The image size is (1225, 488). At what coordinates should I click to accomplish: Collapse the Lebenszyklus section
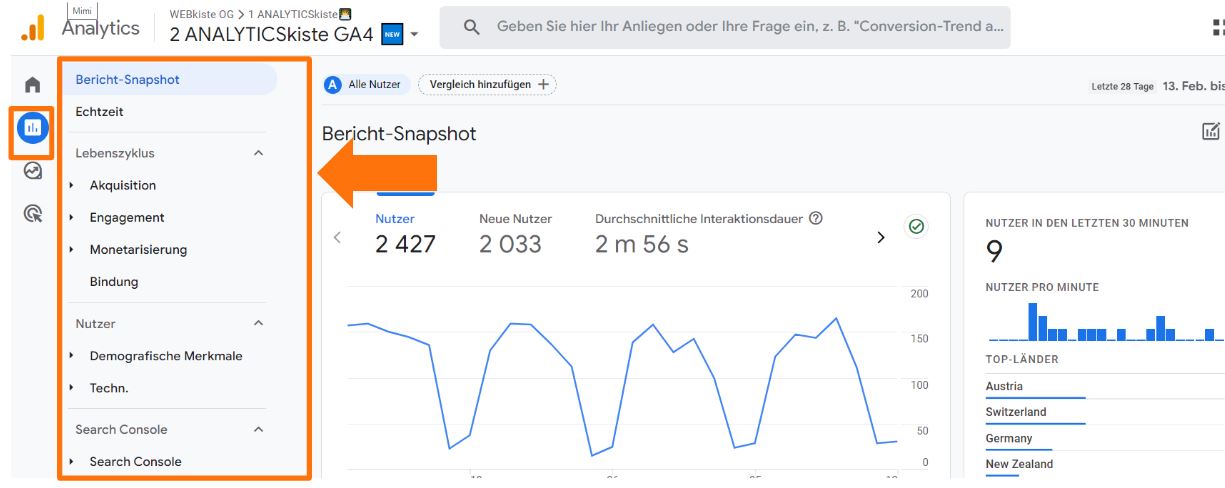[258, 154]
